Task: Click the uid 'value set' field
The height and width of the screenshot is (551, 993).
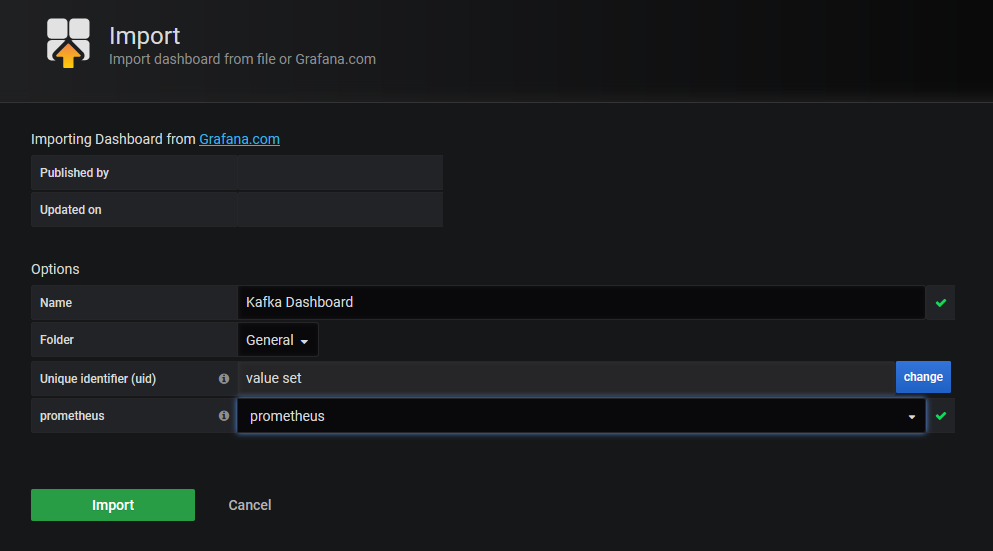Action: [x=566, y=378]
